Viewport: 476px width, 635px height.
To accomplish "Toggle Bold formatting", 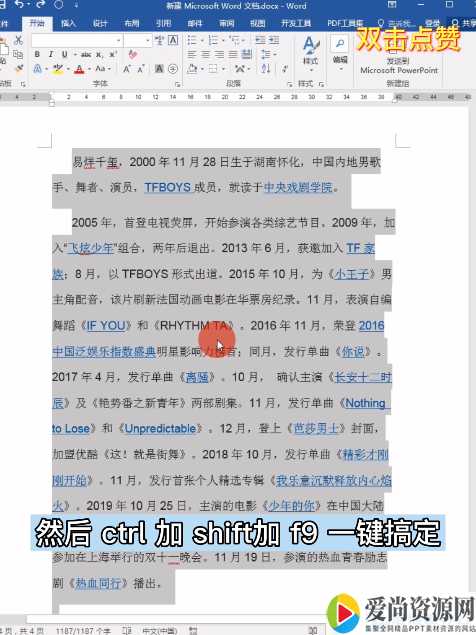I will (x=37, y=54).
